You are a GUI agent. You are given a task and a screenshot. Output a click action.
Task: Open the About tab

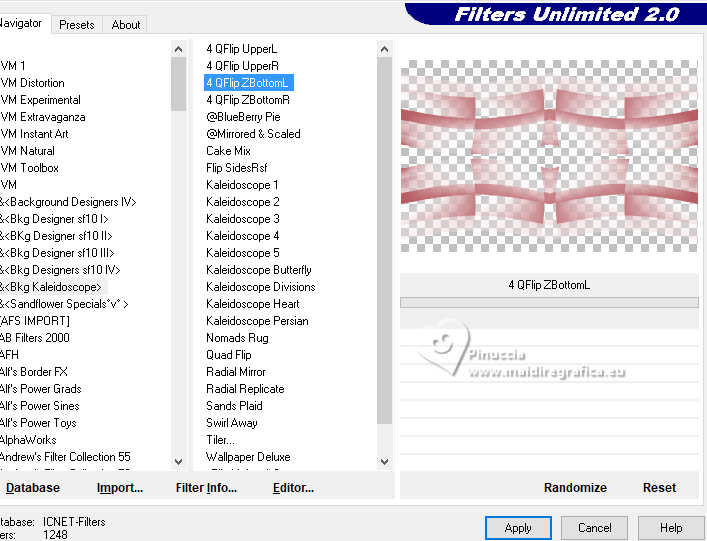126,24
